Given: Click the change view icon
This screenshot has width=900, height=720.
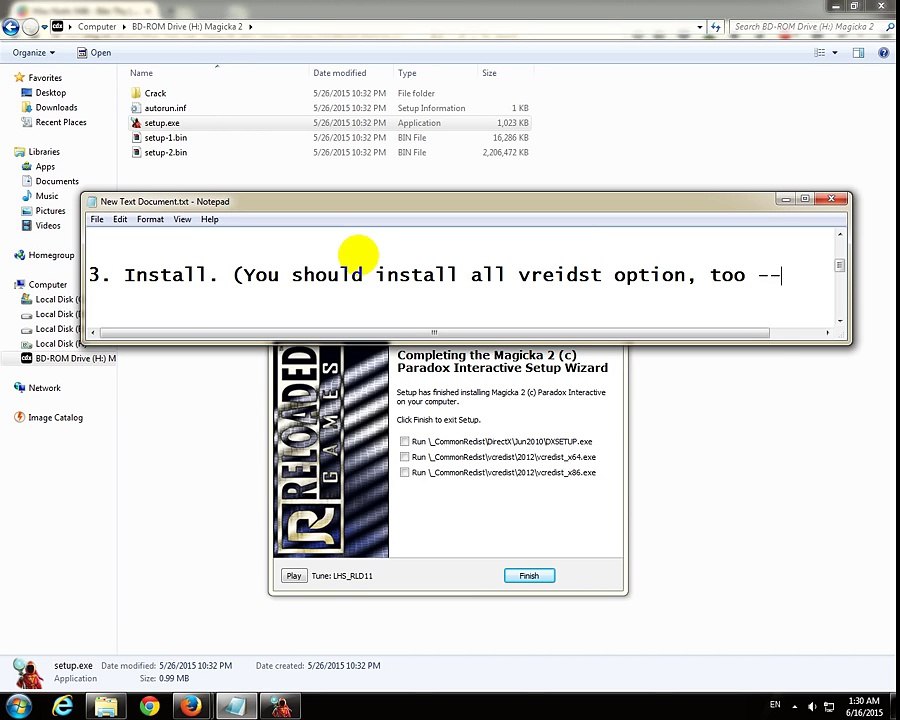Looking at the screenshot, I should (x=819, y=53).
